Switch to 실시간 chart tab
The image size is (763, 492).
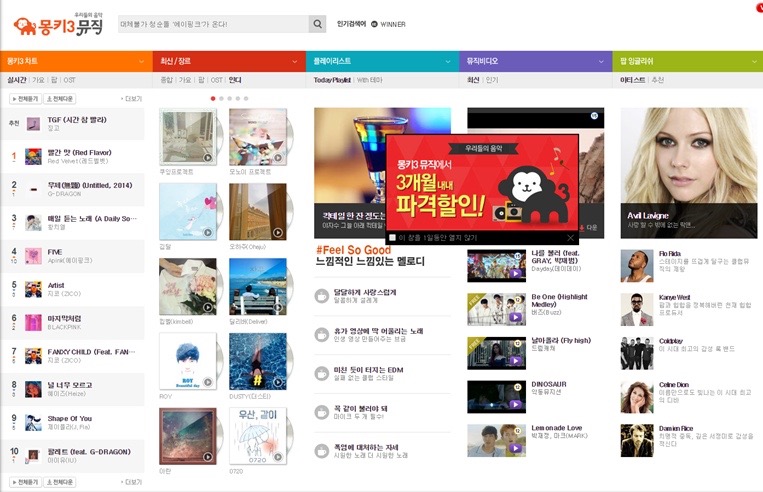click(x=17, y=80)
